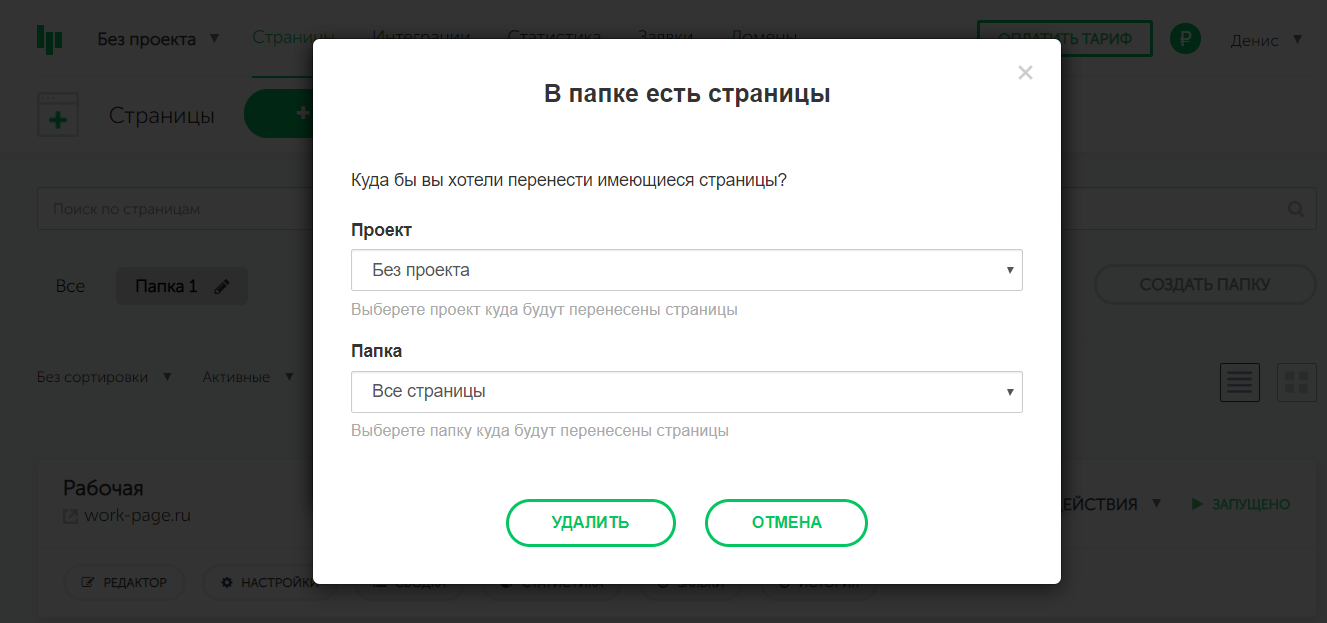Click the search magnifier icon
Image resolution: width=1327 pixels, height=623 pixels.
click(1296, 210)
